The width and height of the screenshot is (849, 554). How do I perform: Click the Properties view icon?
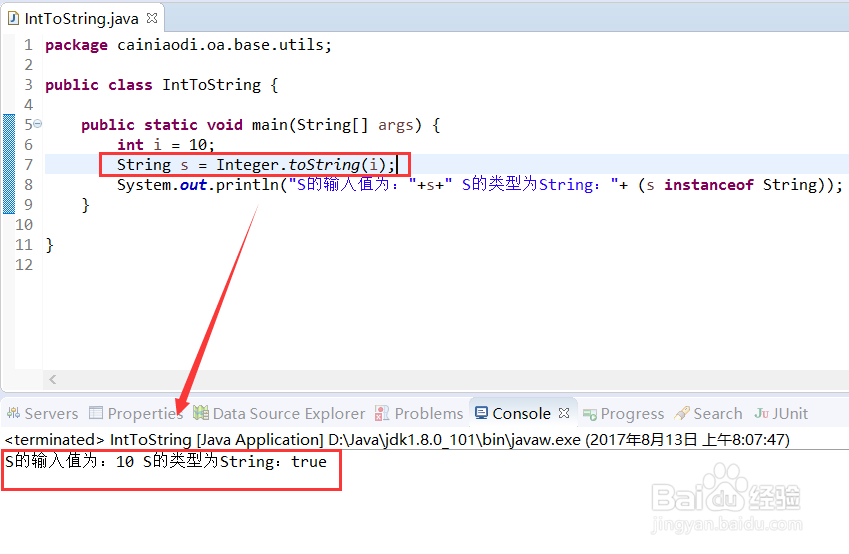point(96,413)
